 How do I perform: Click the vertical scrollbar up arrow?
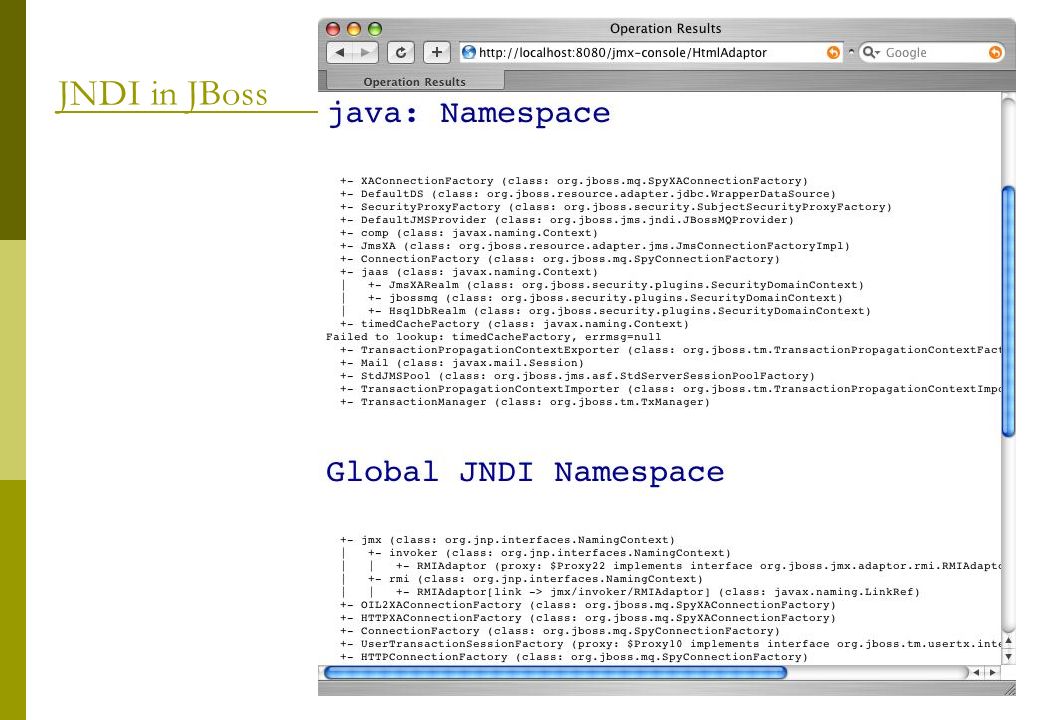coord(1008,641)
